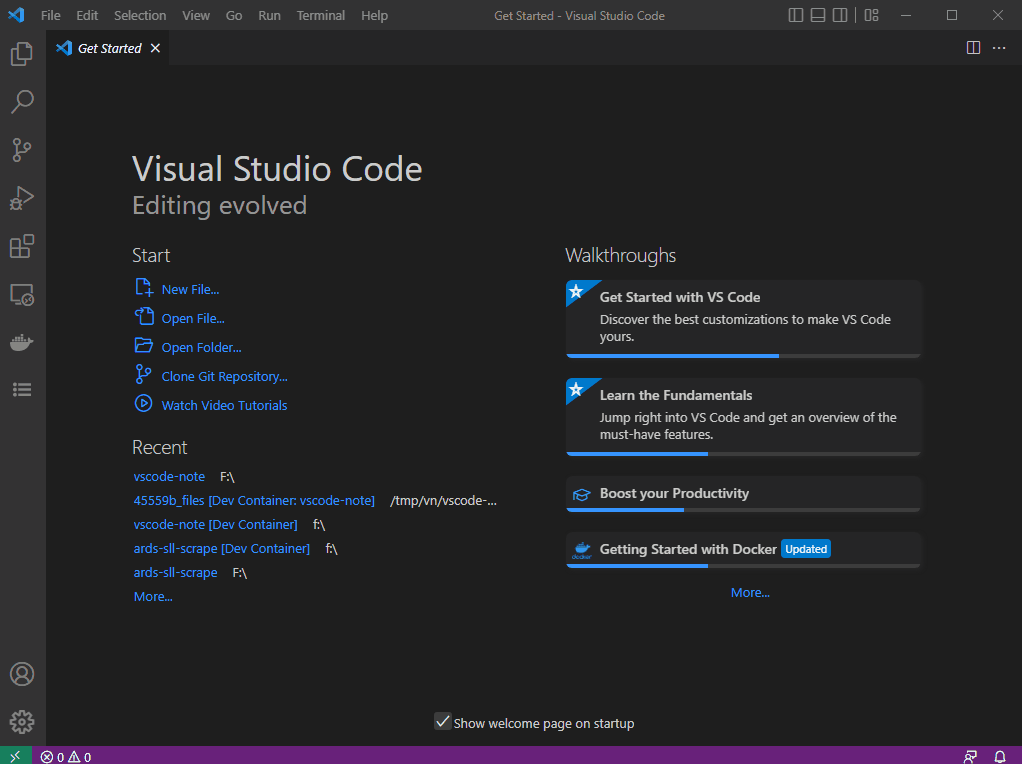This screenshot has width=1022, height=764.
Task: Click the New File icon in Start
Action: [x=143, y=287]
